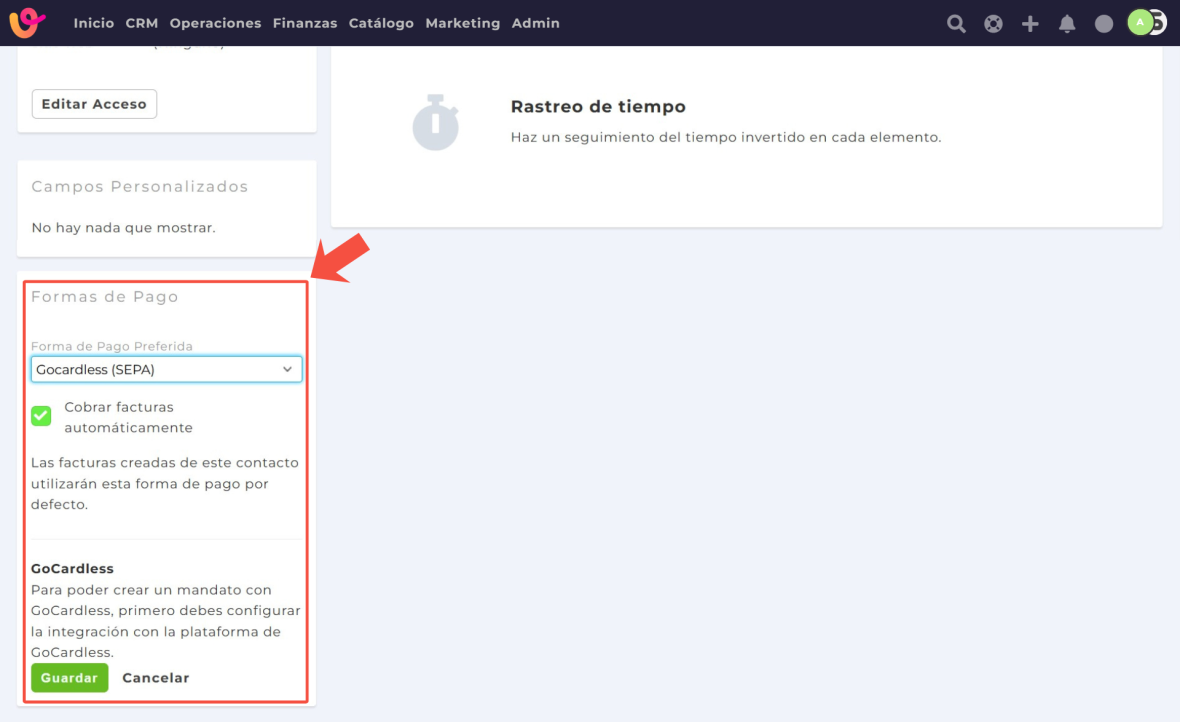Open the Finanzas menu
This screenshot has width=1180, height=722.
pos(305,23)
